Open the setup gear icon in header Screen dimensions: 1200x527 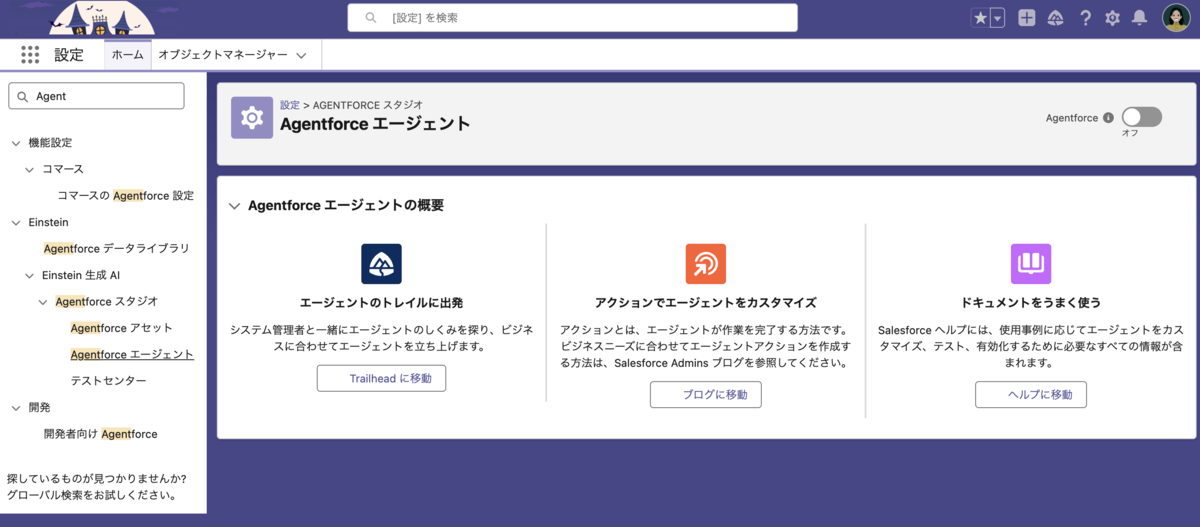coord(1112,18)
